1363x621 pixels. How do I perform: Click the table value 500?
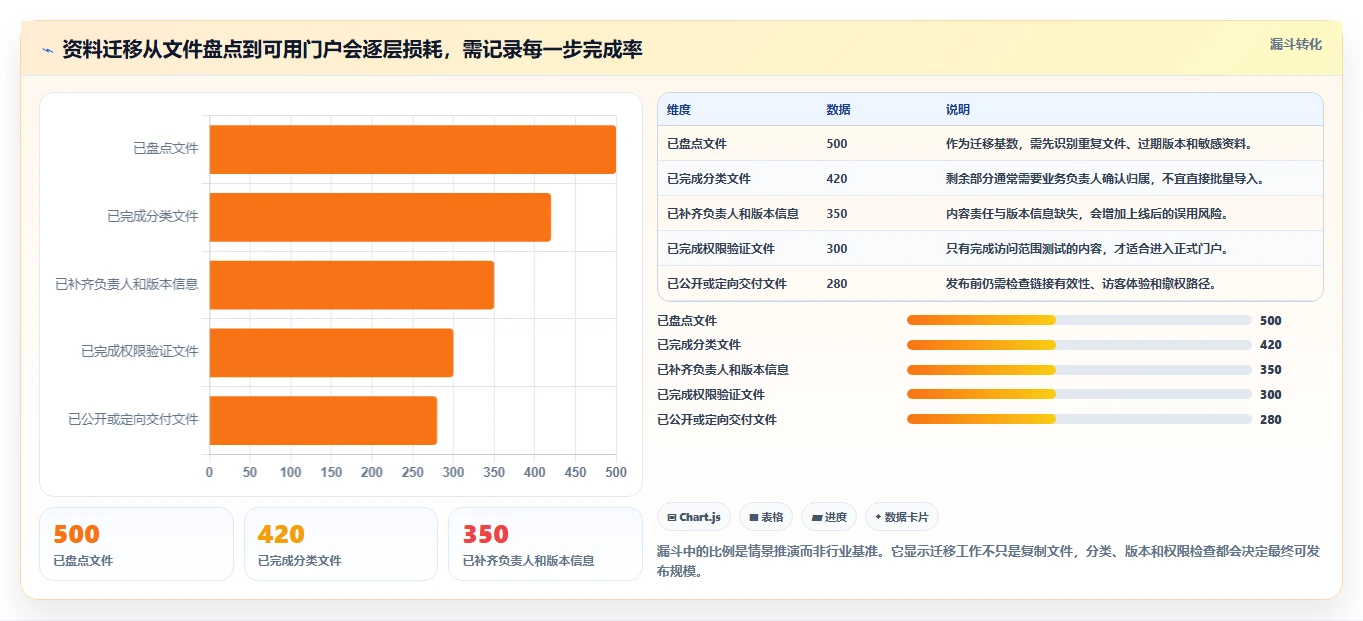pos(837,144)
